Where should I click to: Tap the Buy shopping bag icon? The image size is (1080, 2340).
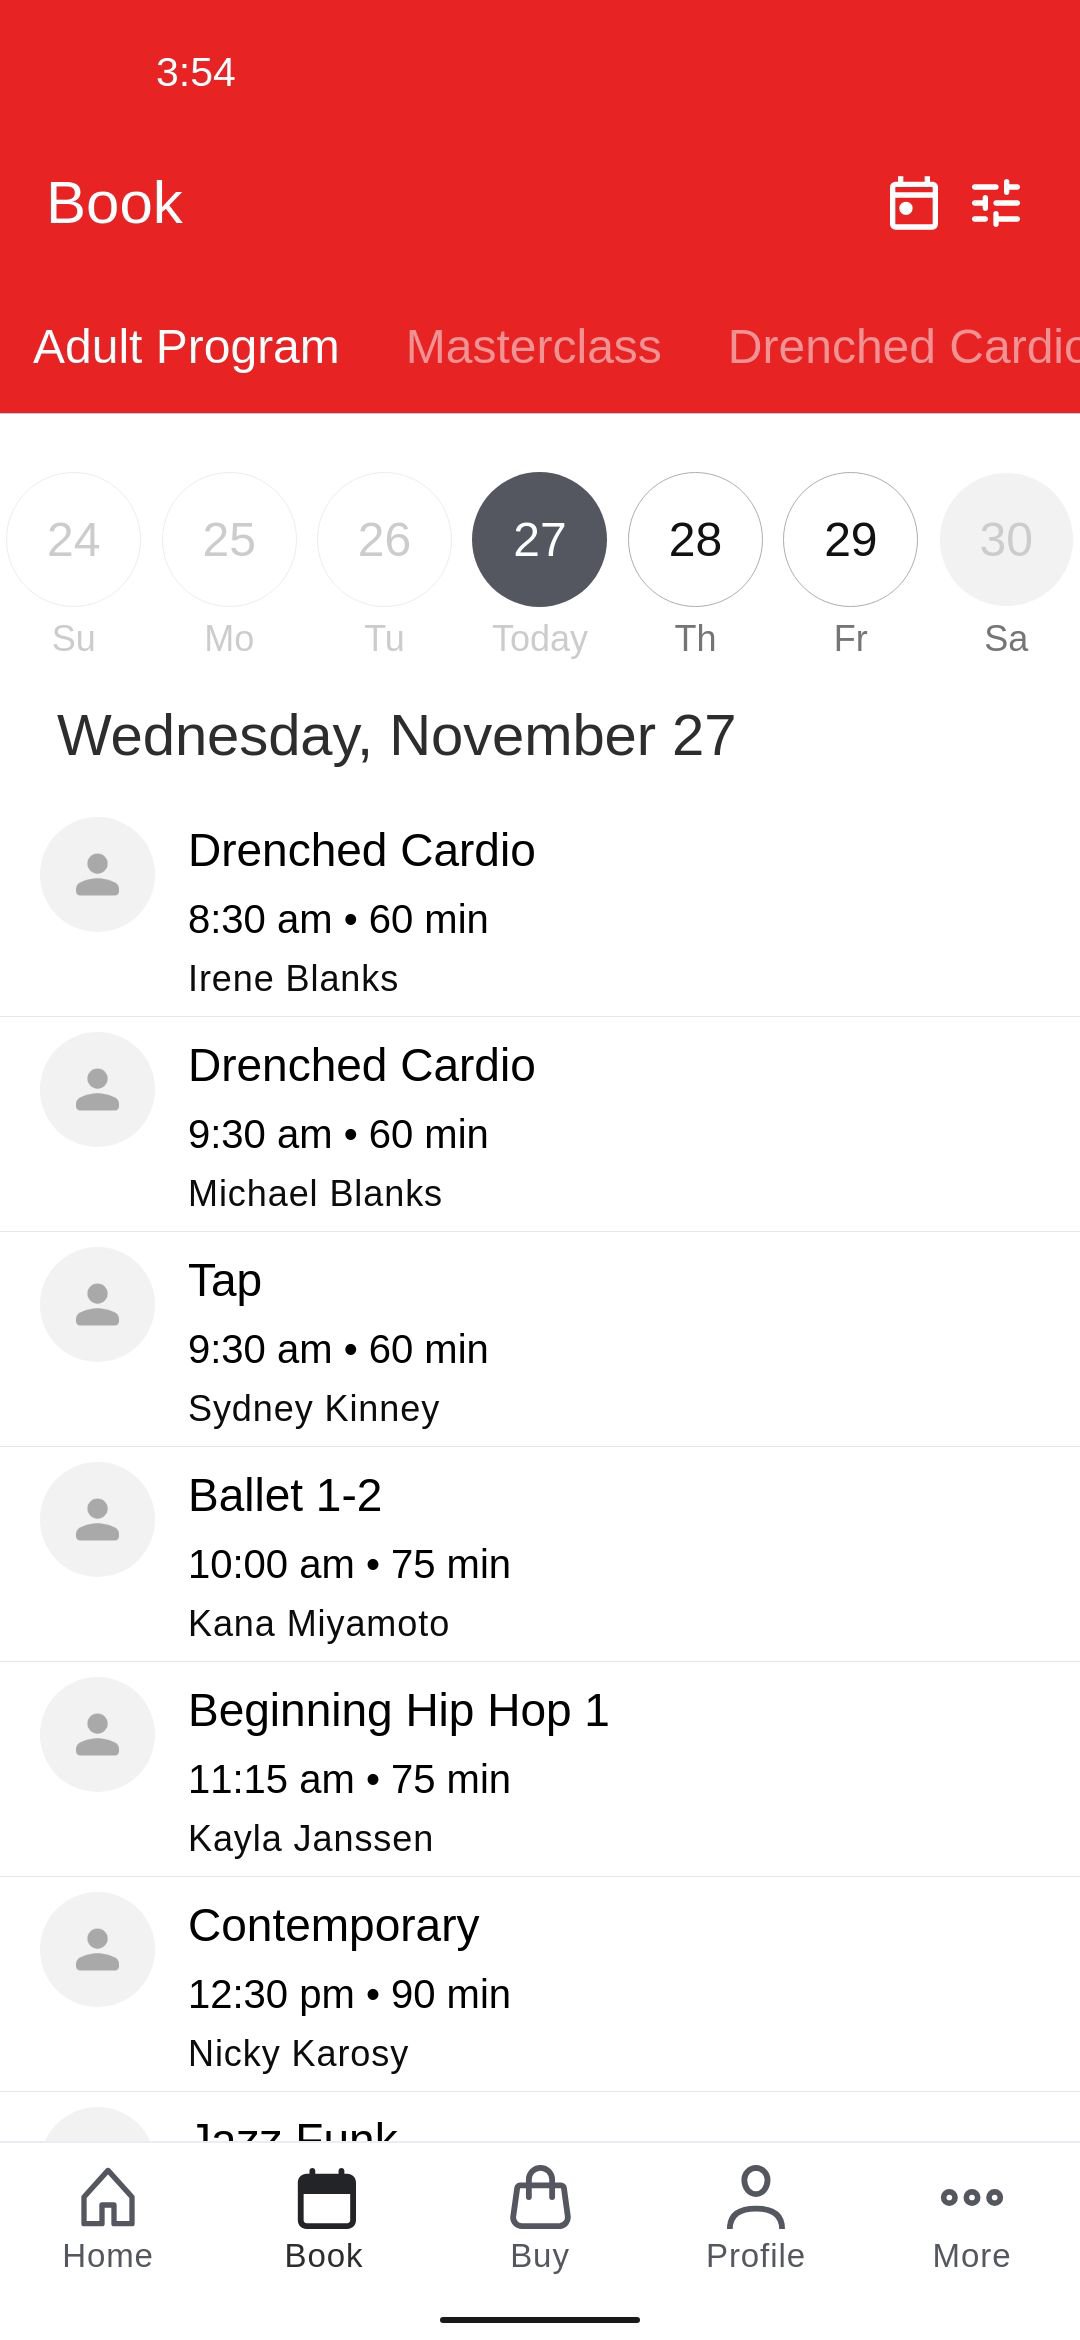pyautogui.click(x=540, y=2200)
